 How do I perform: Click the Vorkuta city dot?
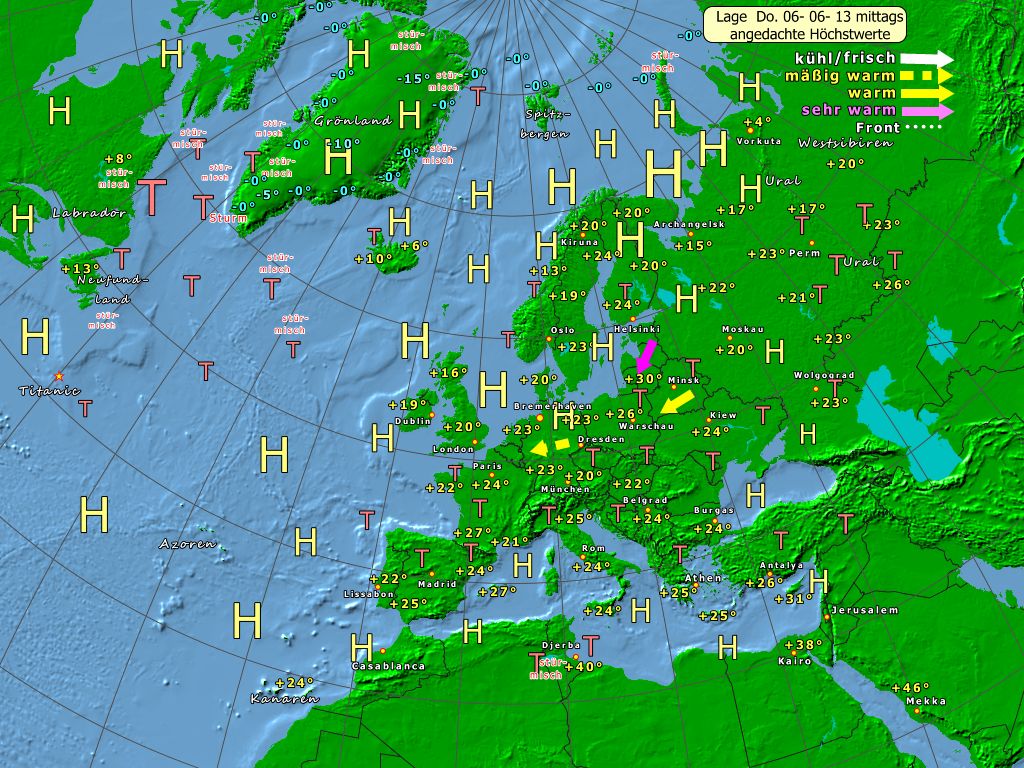(x=749, y=131)
